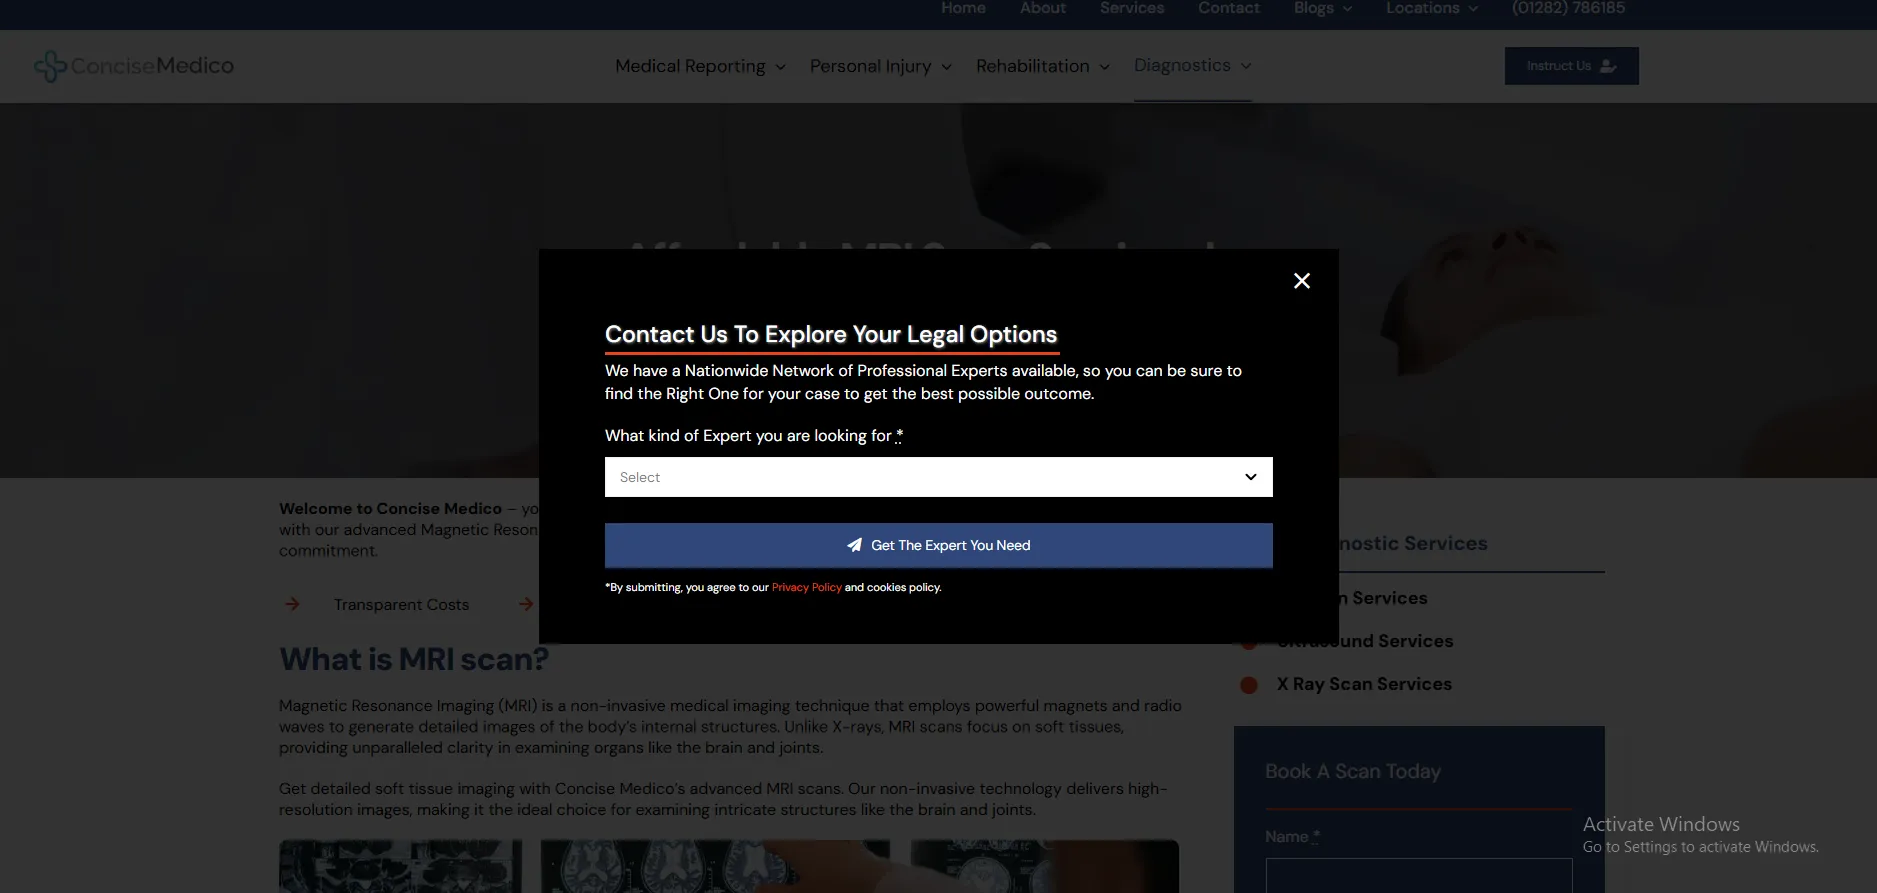Open the expert type Select dropdown
The image size is (1877, 893).
(937, 477)
